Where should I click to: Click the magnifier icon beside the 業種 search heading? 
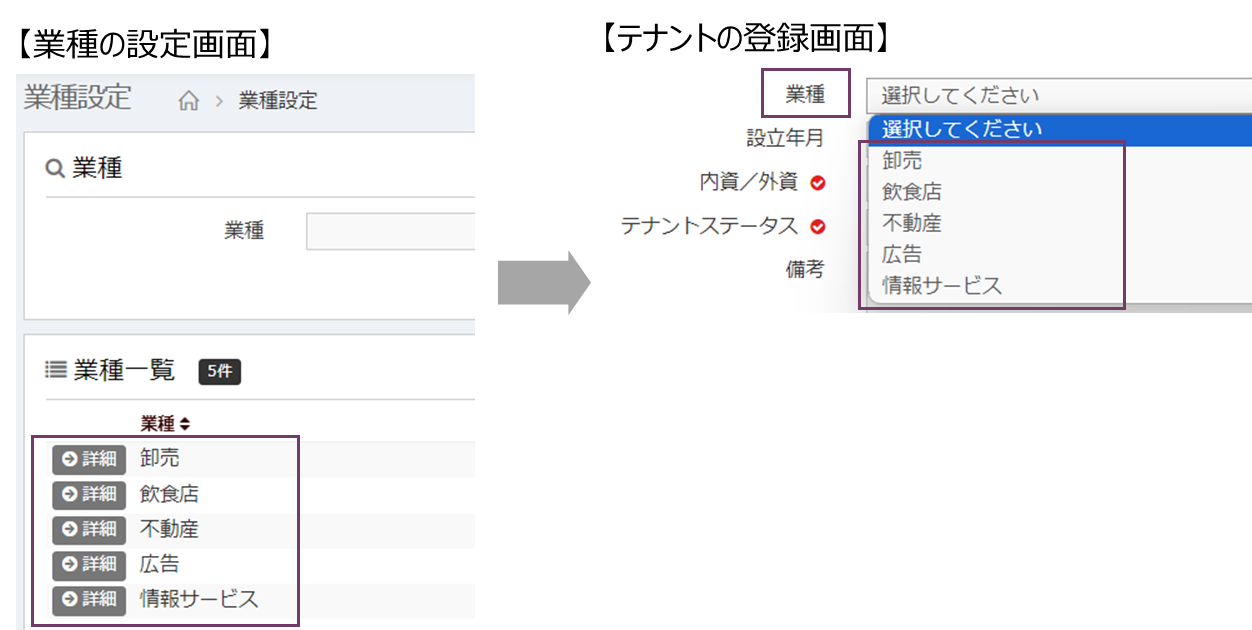pos(55,169)
